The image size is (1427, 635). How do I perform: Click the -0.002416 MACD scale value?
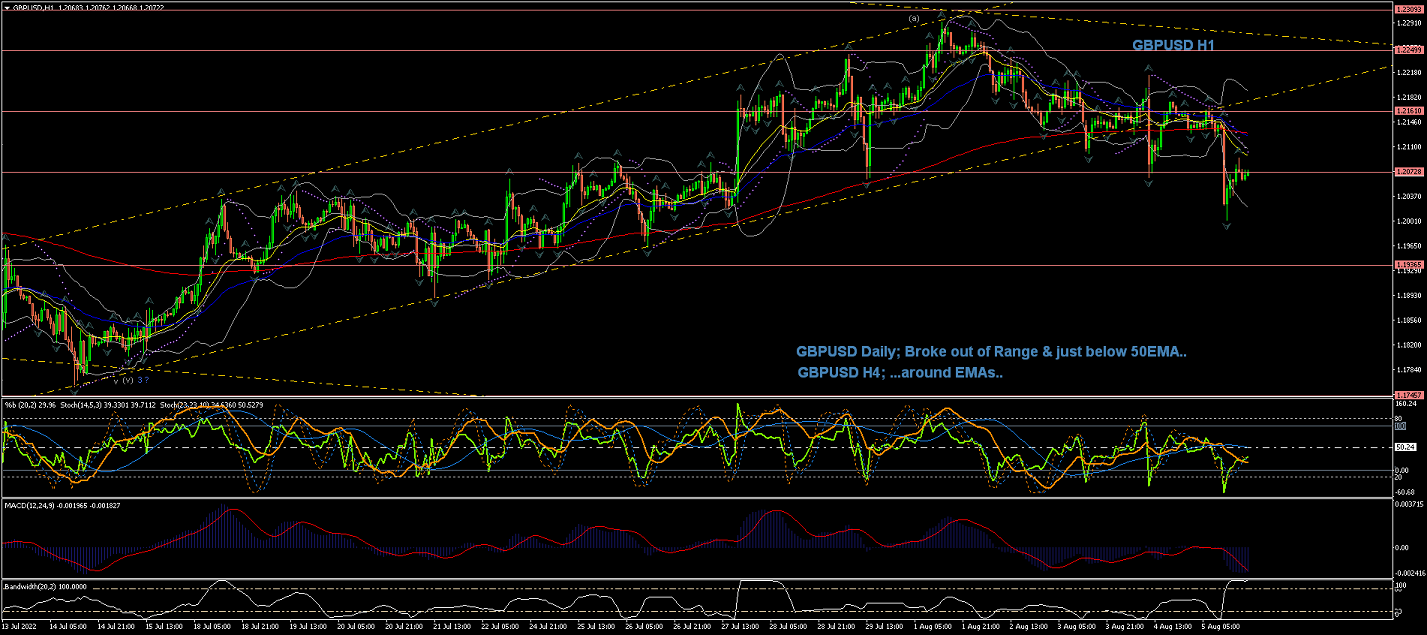point(1409,573)
